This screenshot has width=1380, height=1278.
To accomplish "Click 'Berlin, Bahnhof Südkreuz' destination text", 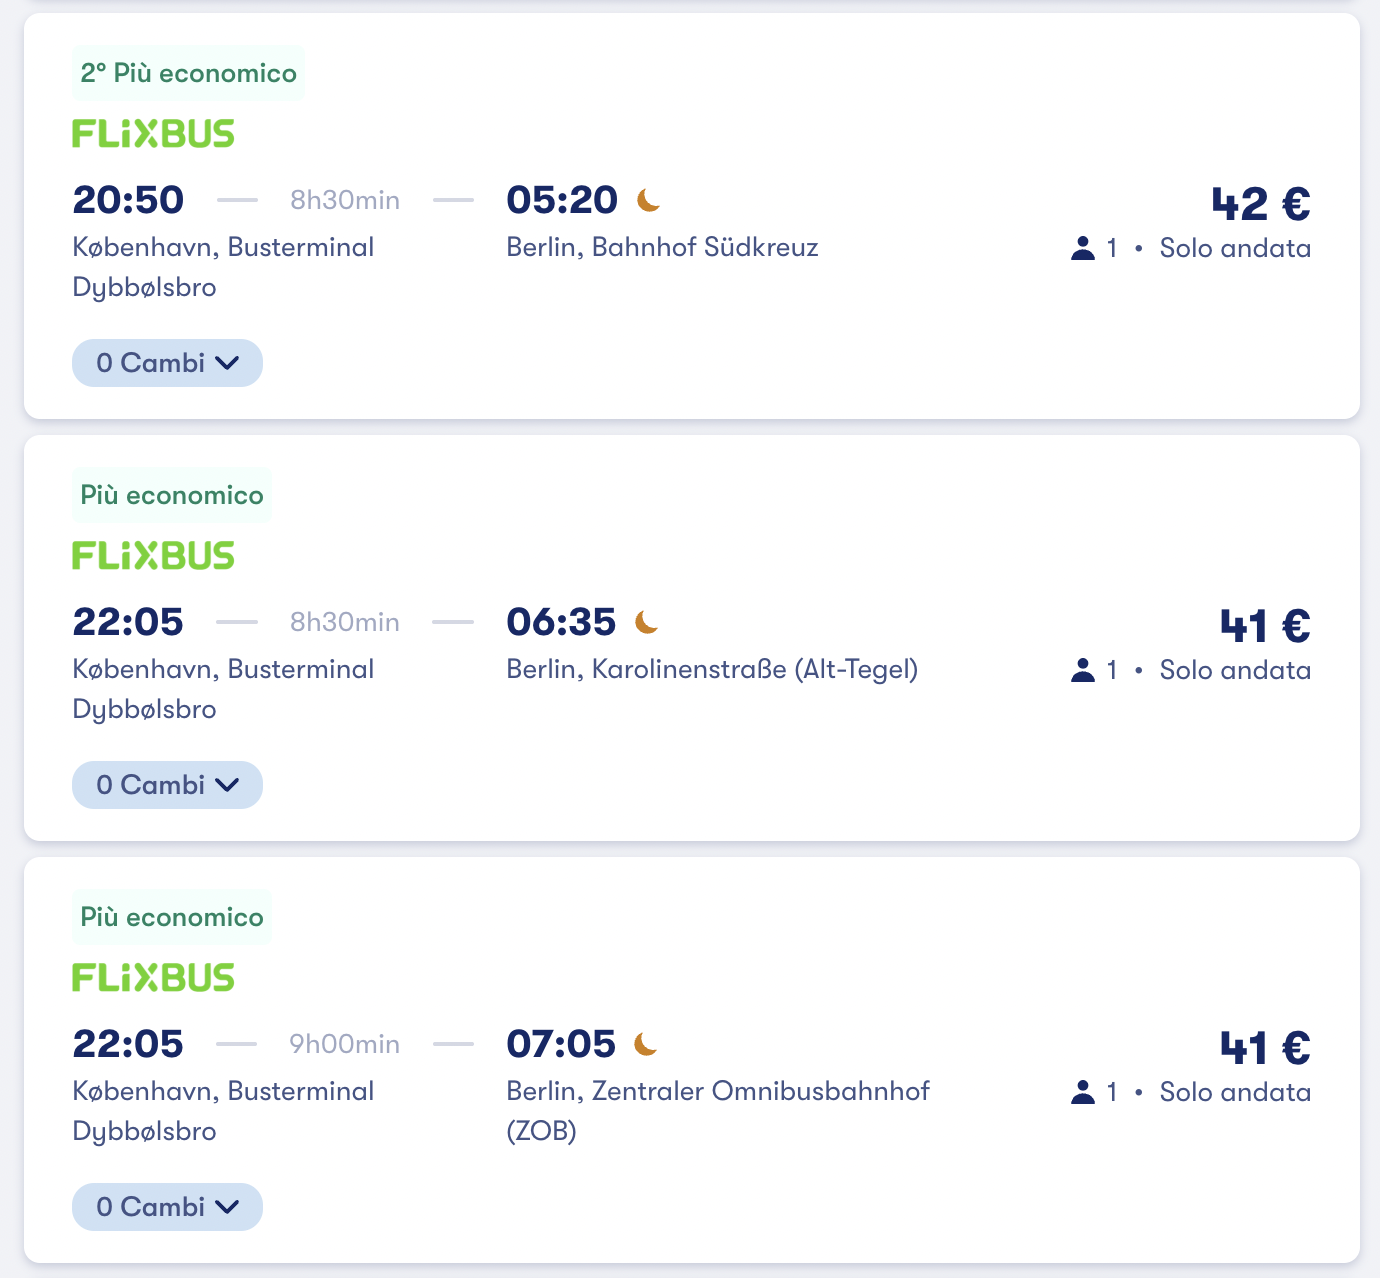I will [662, 247].
